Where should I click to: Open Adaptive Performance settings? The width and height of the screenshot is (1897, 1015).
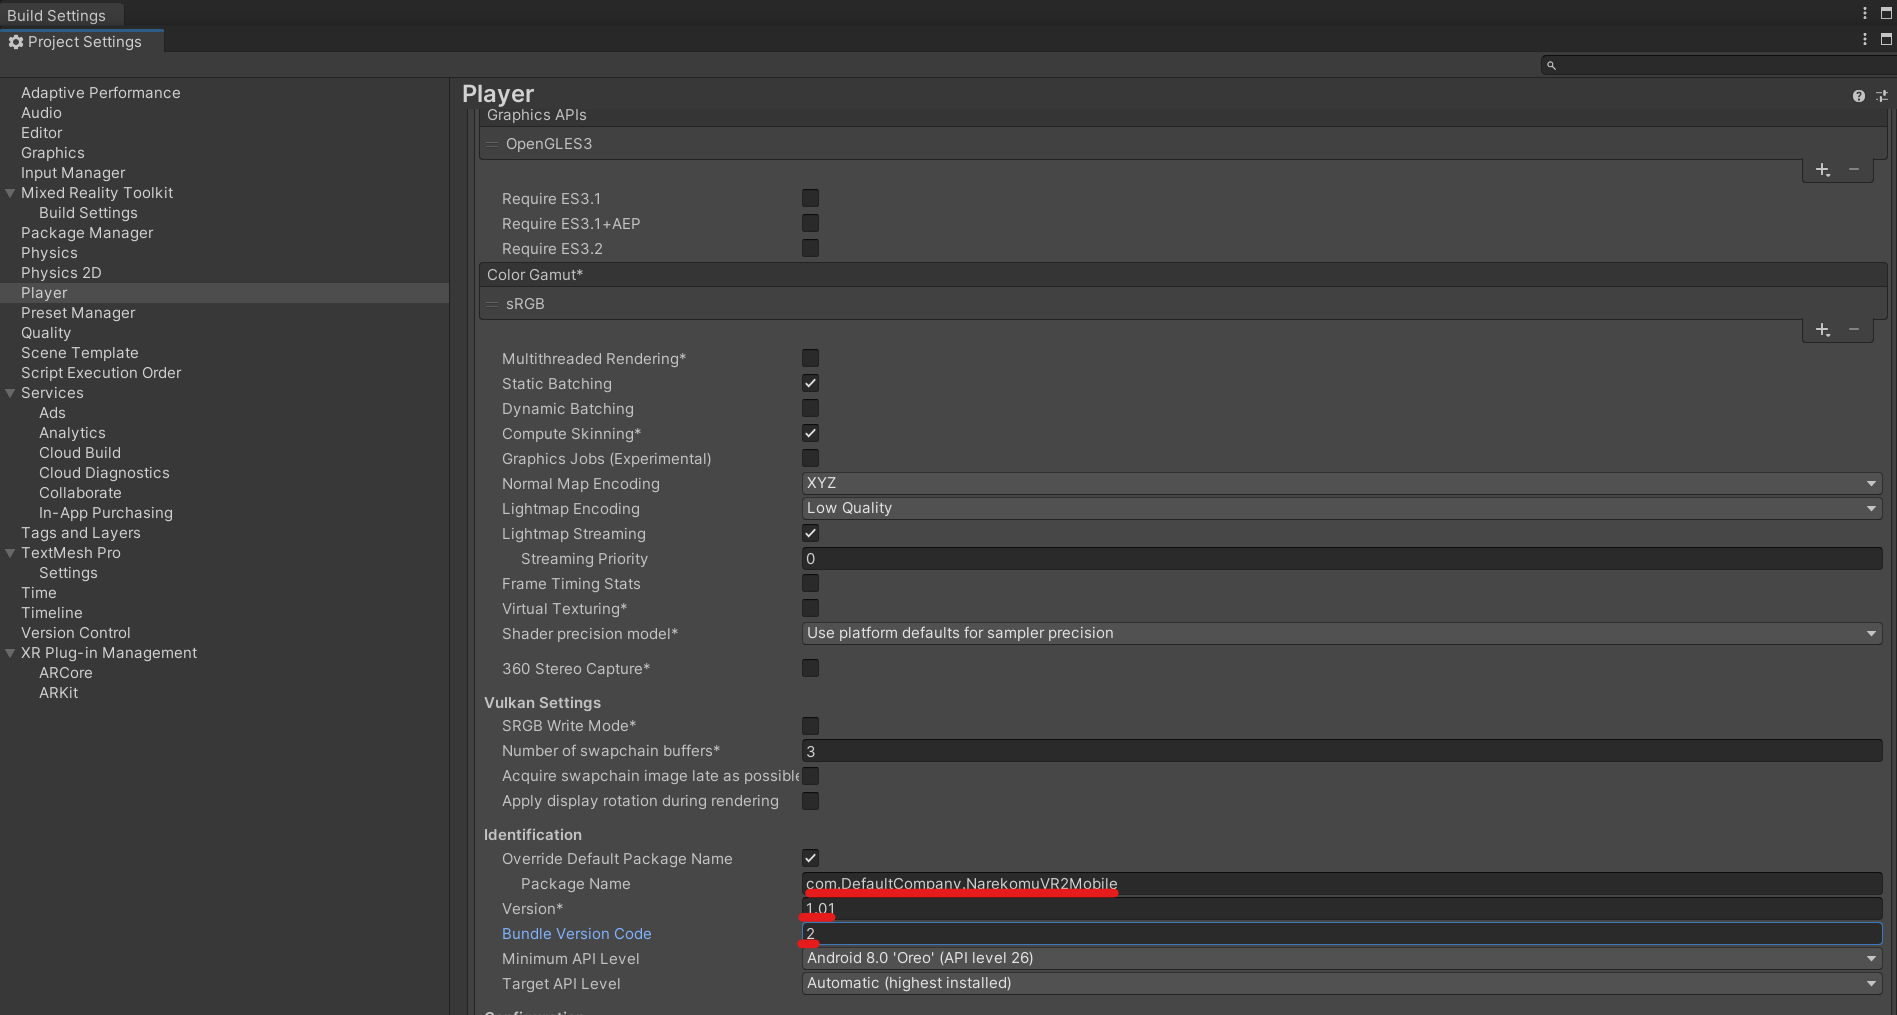[101, 93]
